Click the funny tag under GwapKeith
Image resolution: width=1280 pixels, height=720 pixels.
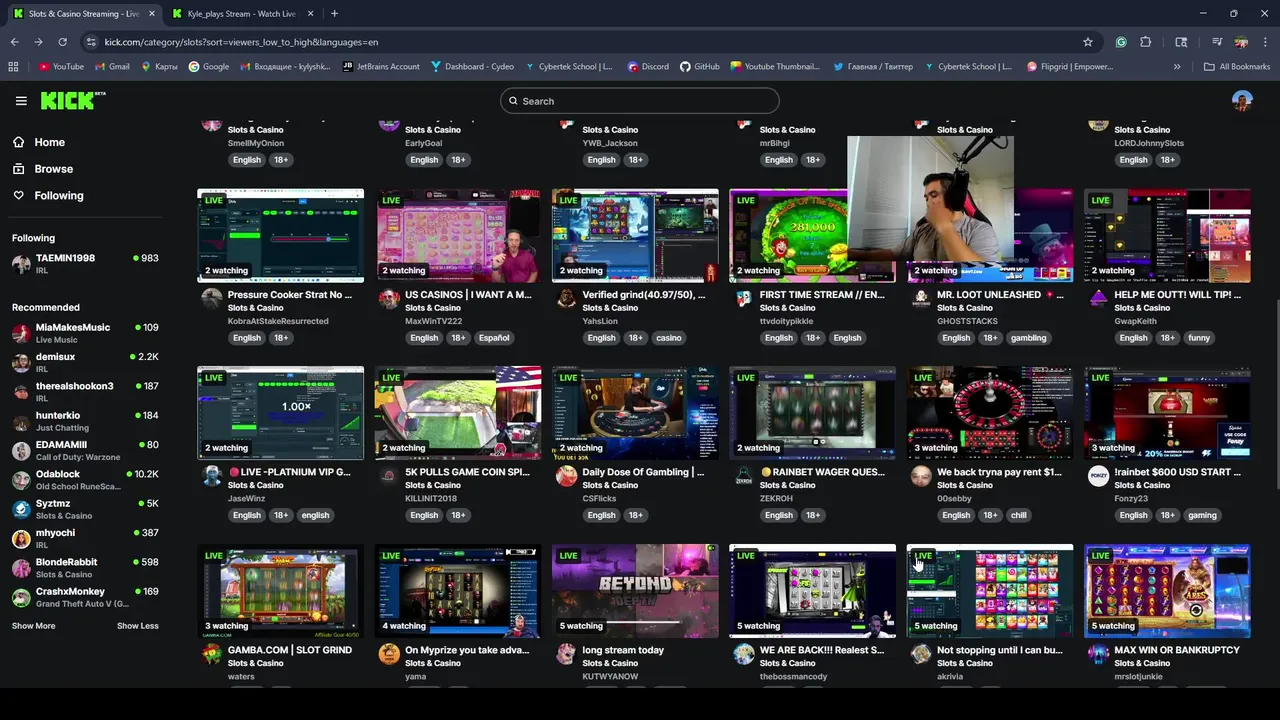1199,338
